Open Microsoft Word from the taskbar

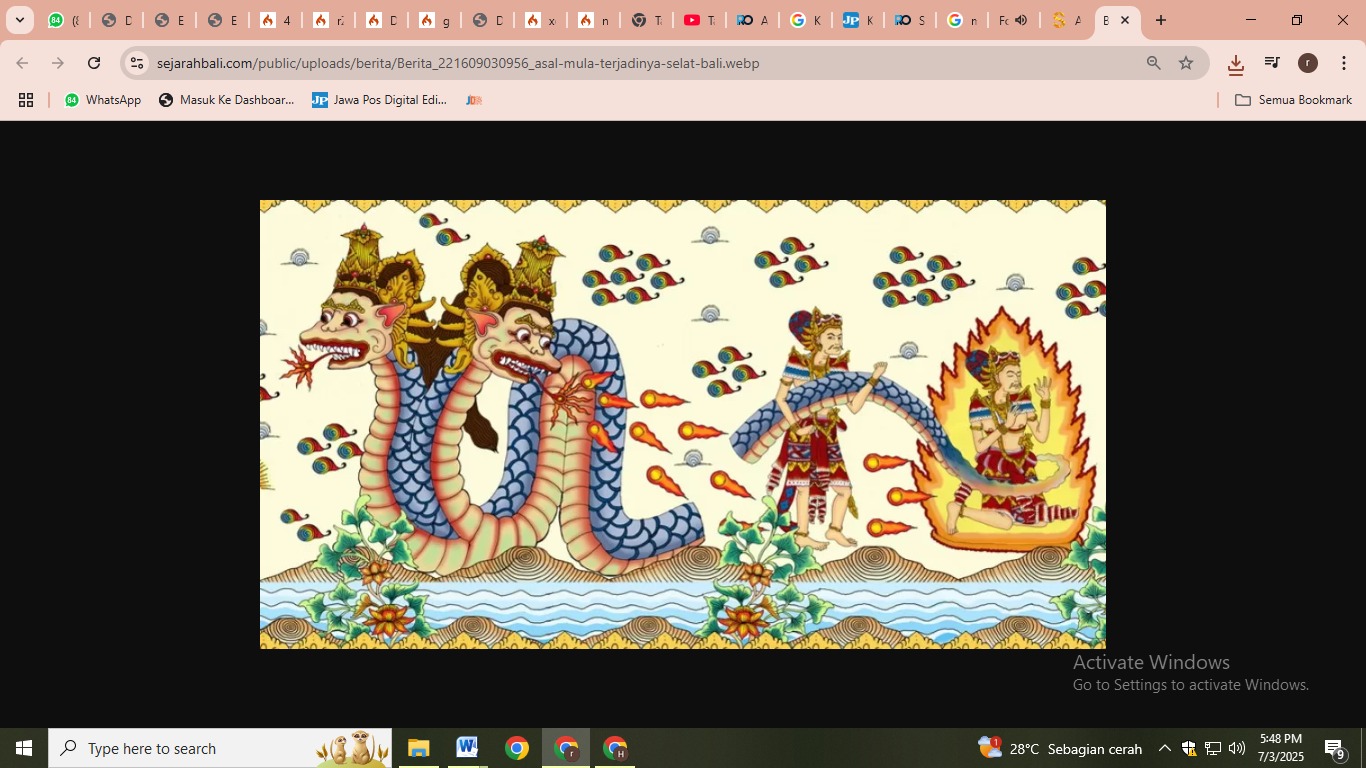click(467, 748)
